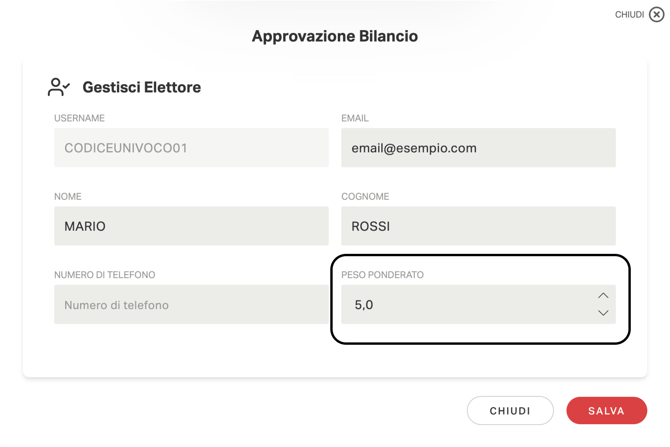Select the Numero di telefono input field
Image resolution: width=670 pixels, height=447 pixels.
click(191, 305)
